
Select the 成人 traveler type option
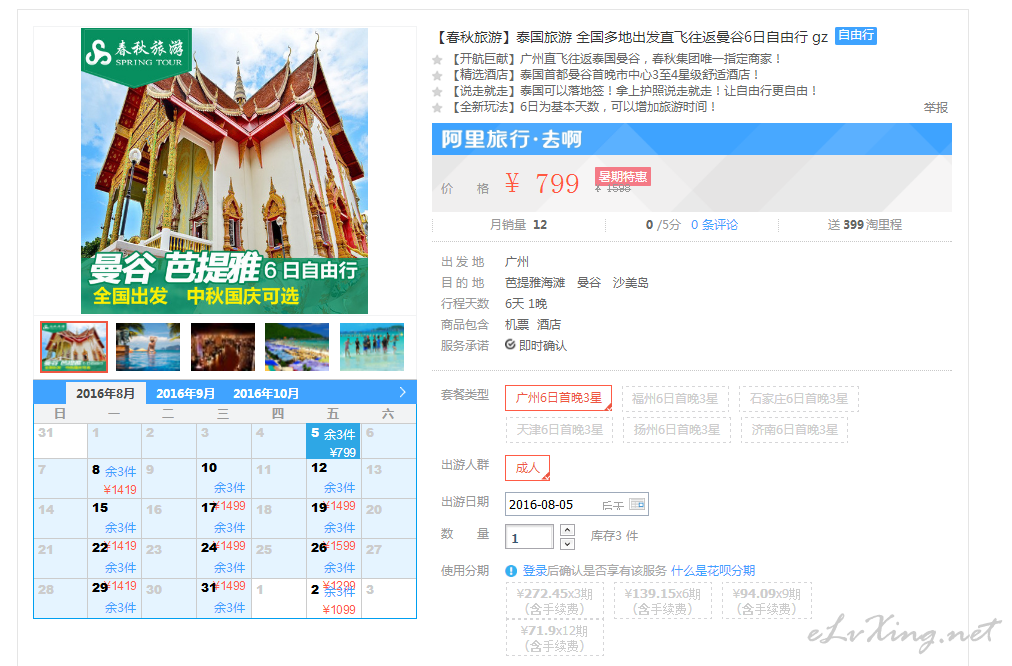click(x=527, y=468)
